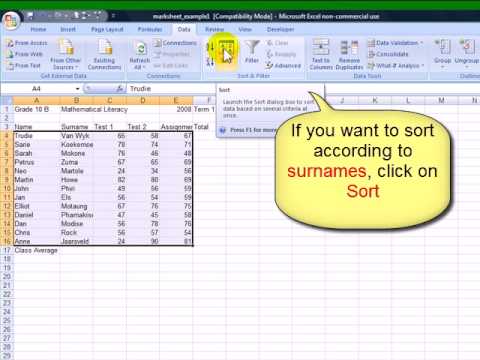The image size is (480, 360).
Task: Import data From Text
Action: click(24, 65)
